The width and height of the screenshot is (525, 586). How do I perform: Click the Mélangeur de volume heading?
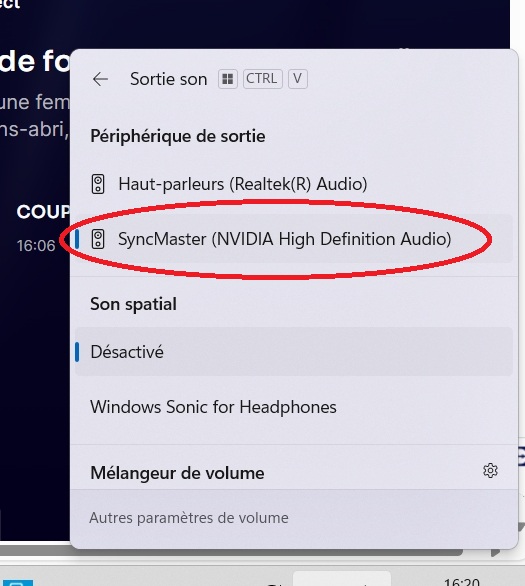click(x=177, y=473)
